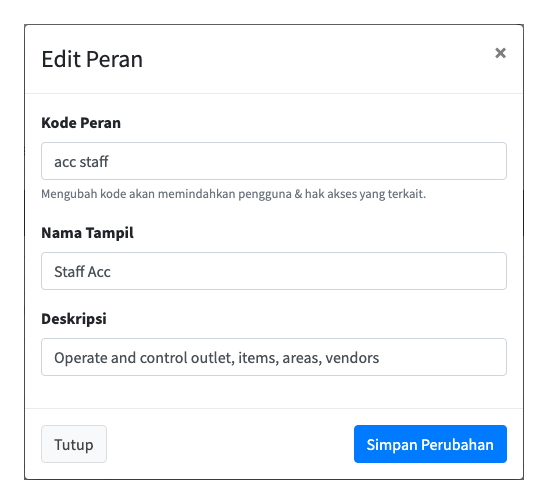Close the Edit Peran dialog with X
Viewport: 548px width, 504px height.
click(x=500, y=53)
